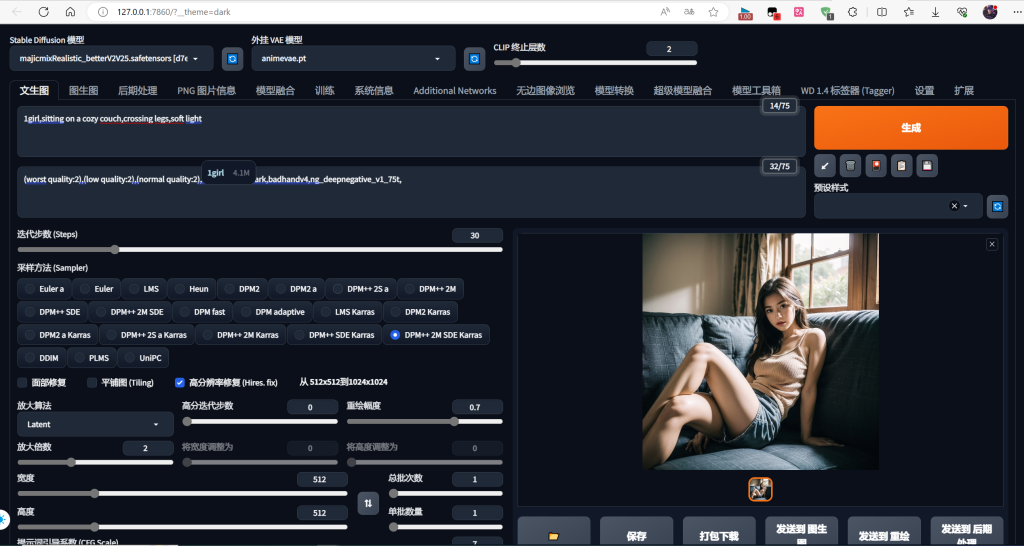
Task: Switch to the 图生图 tab
Action: (x=83, y=90)
